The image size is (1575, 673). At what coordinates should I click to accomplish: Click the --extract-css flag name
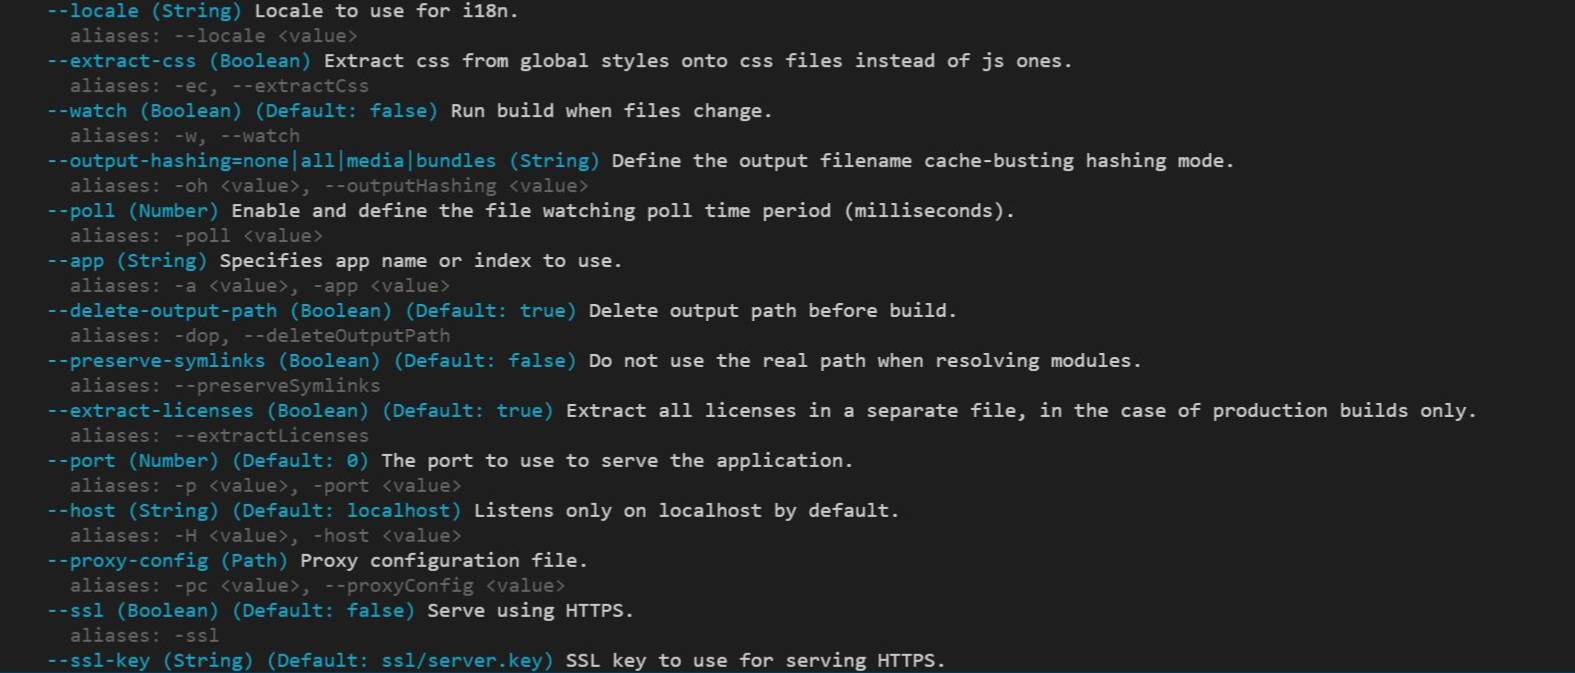[121, 61]
